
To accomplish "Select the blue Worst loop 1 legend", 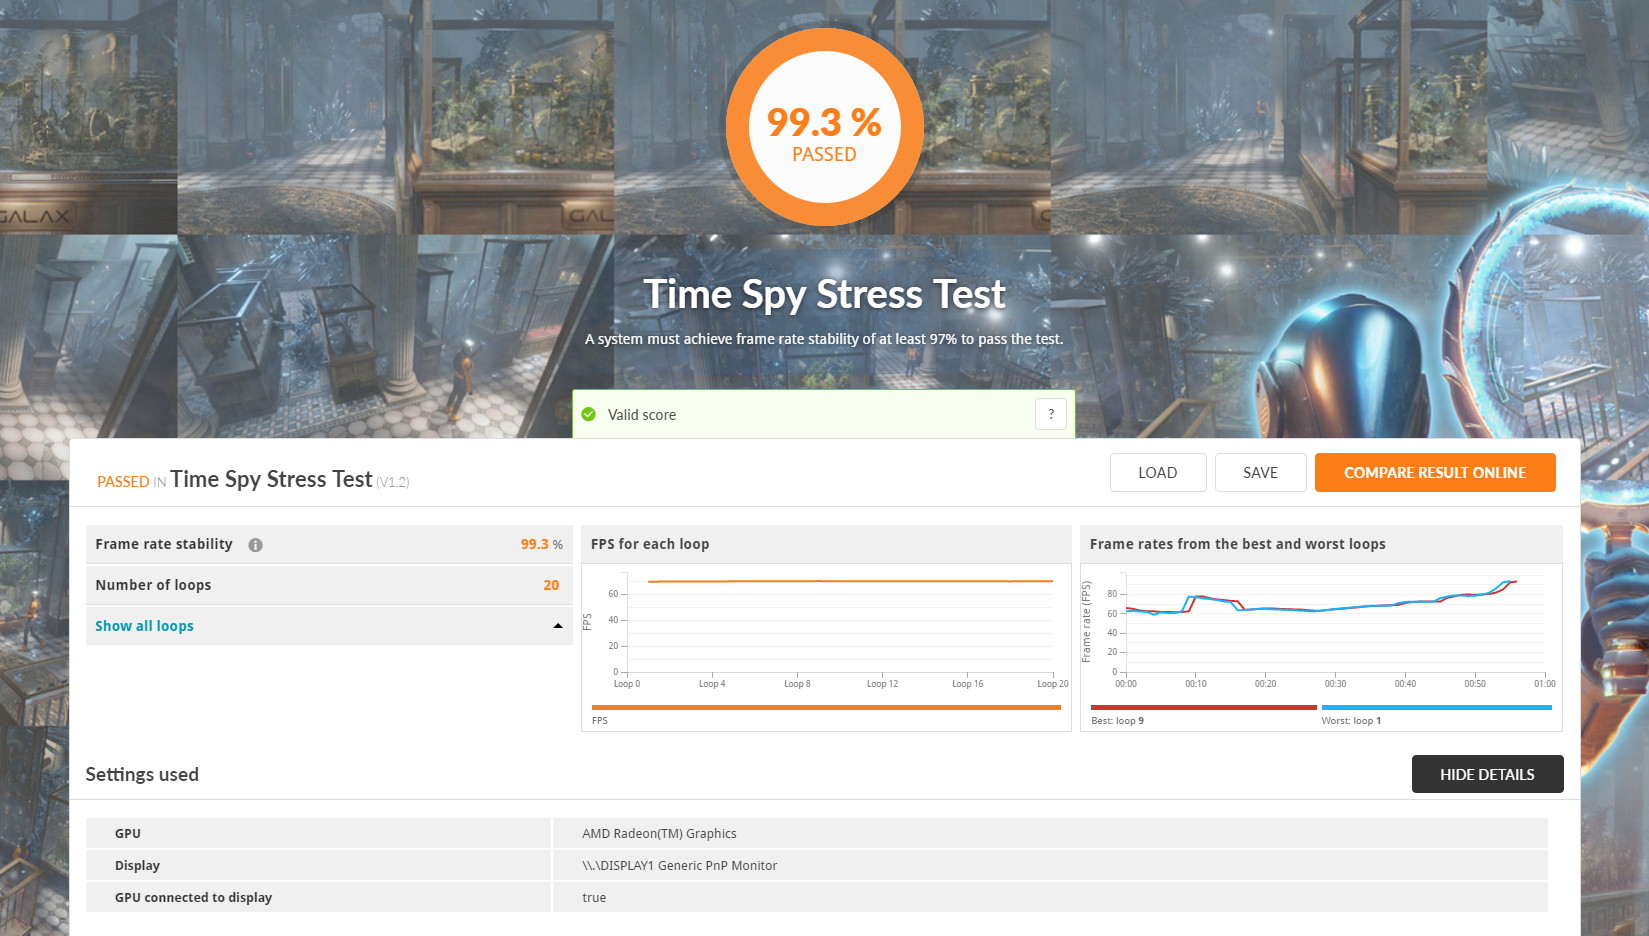I will 1436,708.
